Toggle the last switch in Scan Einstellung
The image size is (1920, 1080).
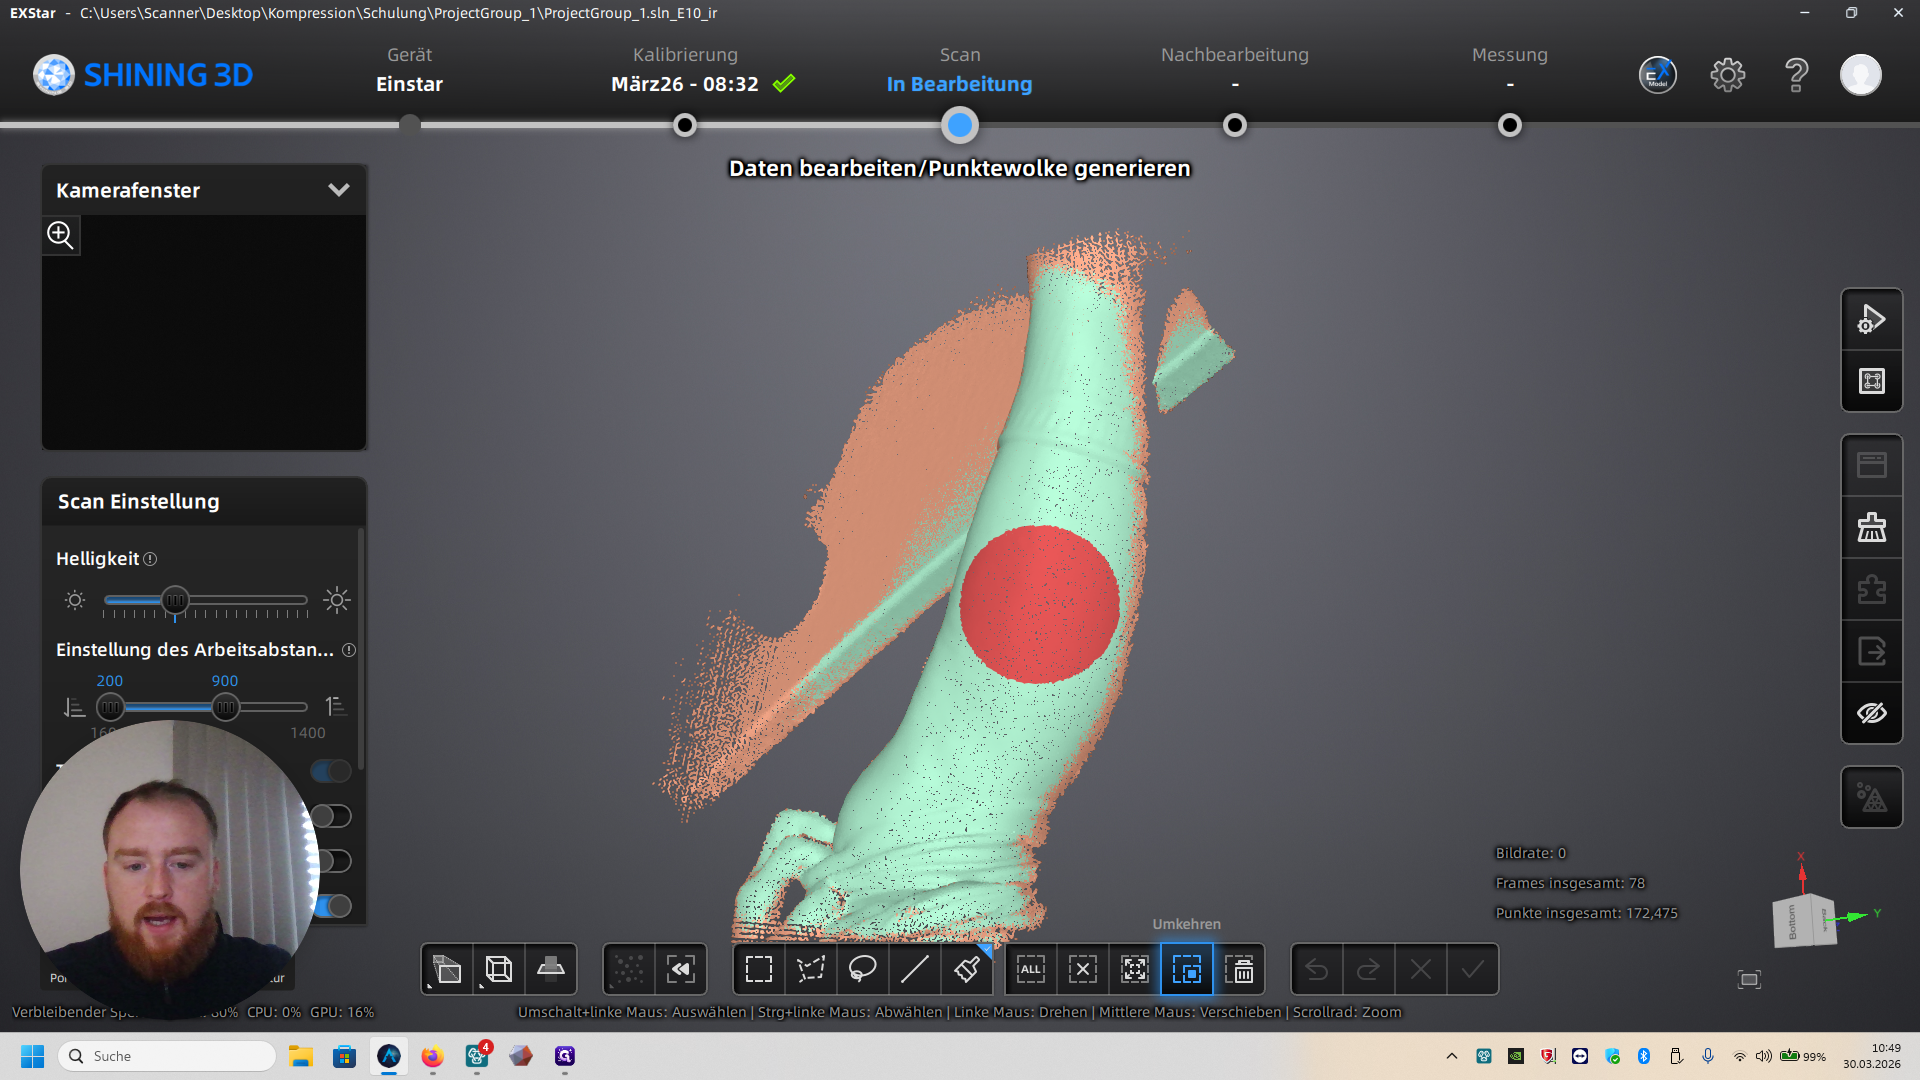(333, 906)
